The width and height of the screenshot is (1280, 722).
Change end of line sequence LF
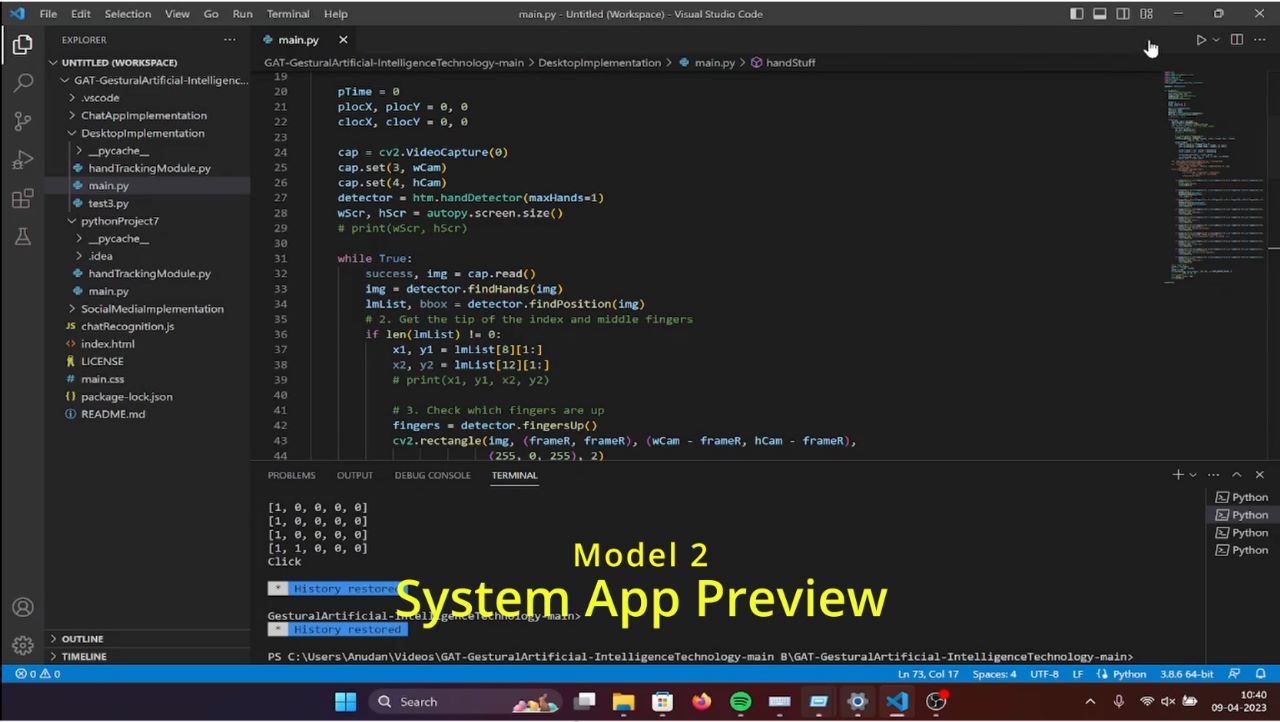coord(1078,674)
